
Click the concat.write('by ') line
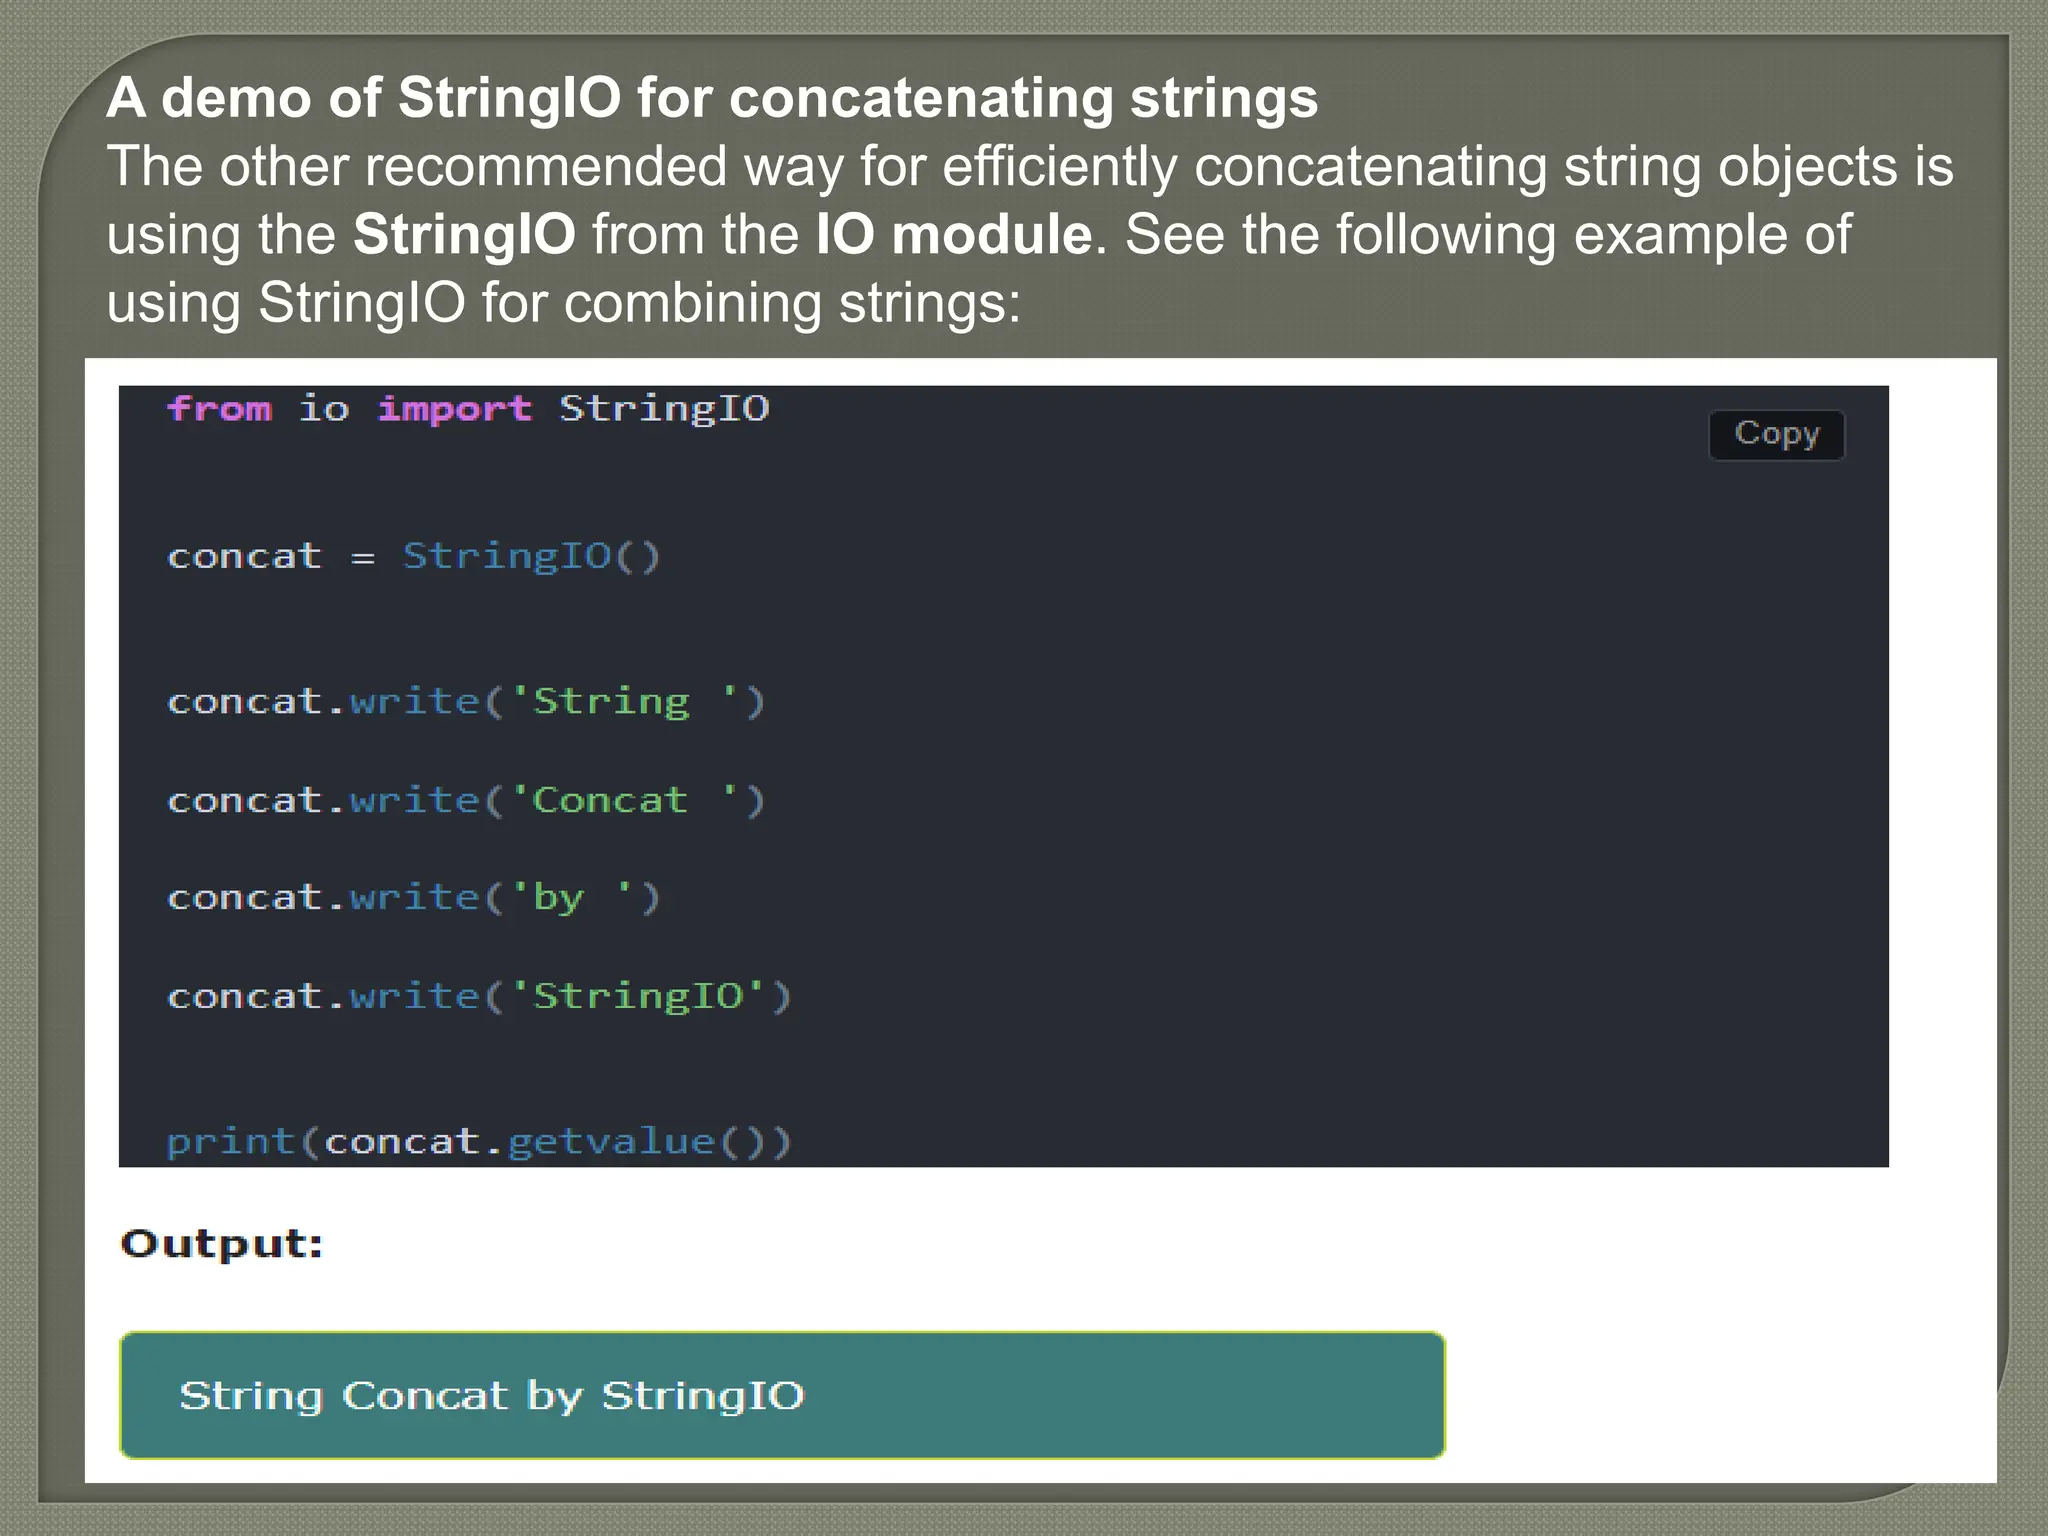point(413,898)
